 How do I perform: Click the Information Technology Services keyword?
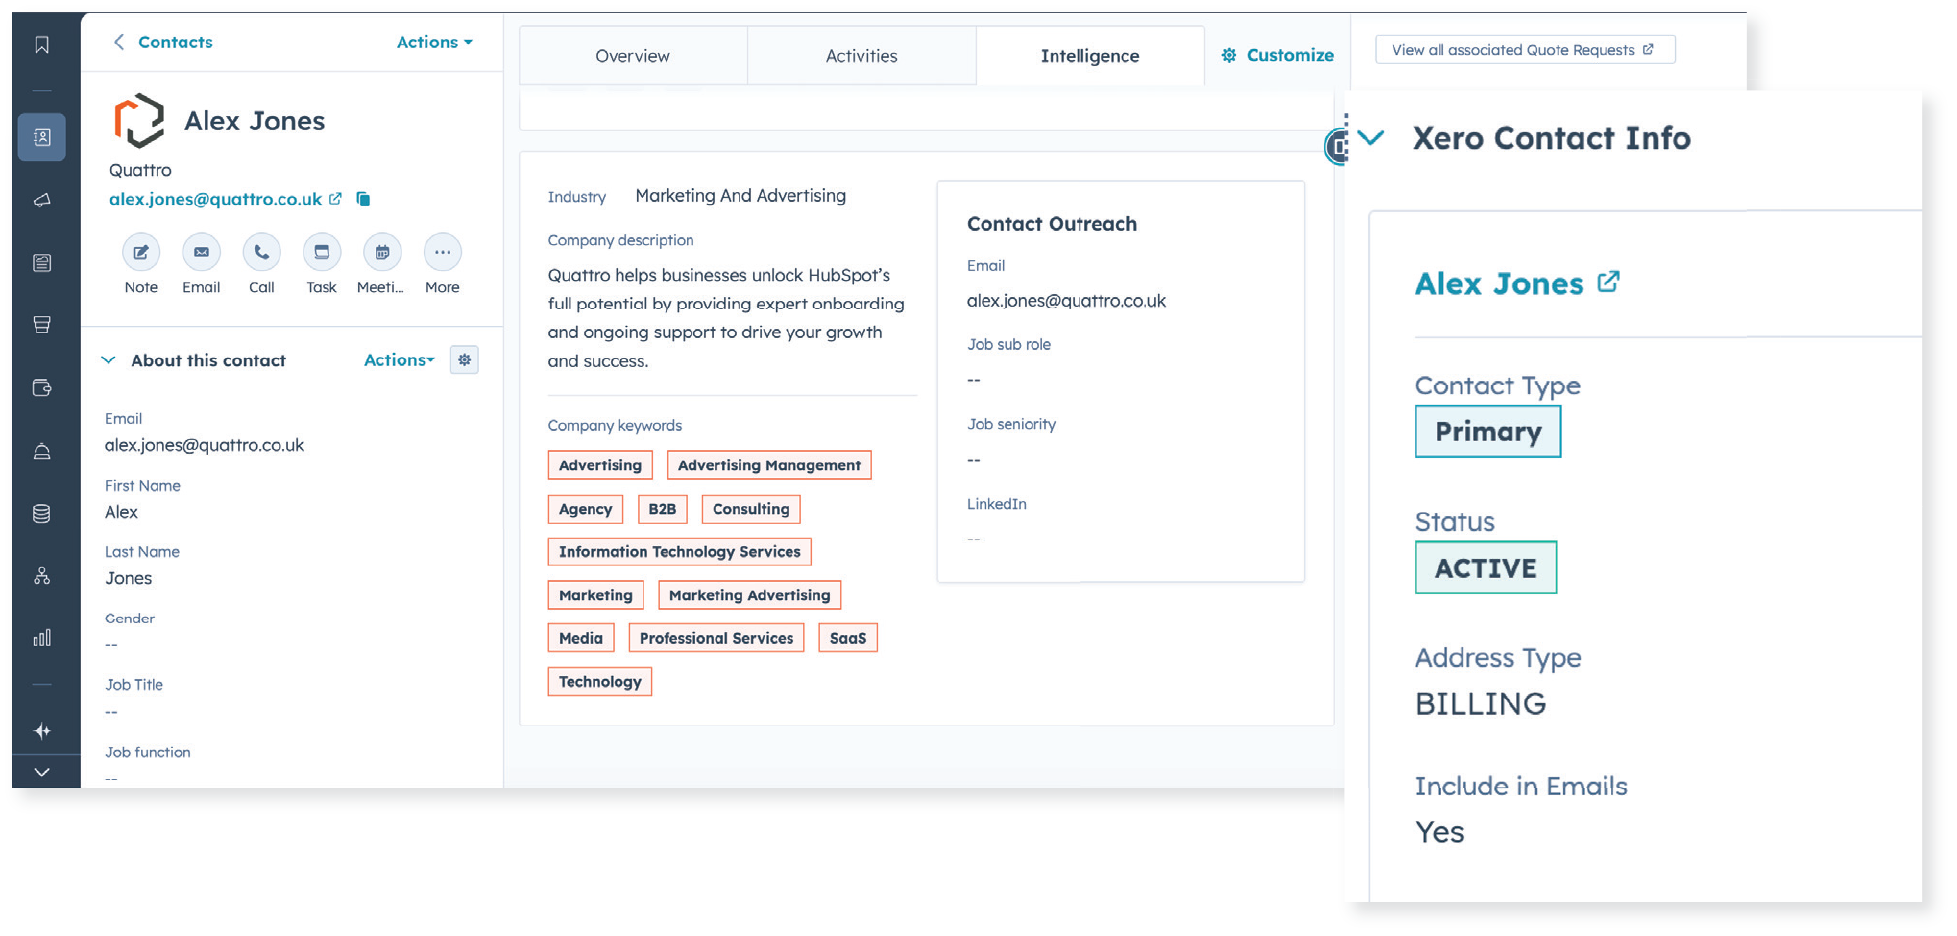point(680,552)
